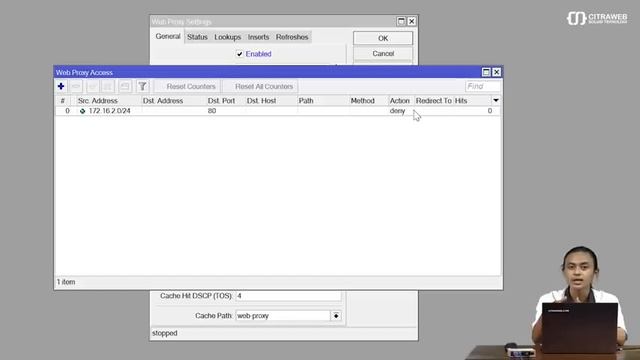Image resolution: width=640 pixels, height=360 pixels.
Task: Open the filter funnel icon
Action: coord(142,86)
